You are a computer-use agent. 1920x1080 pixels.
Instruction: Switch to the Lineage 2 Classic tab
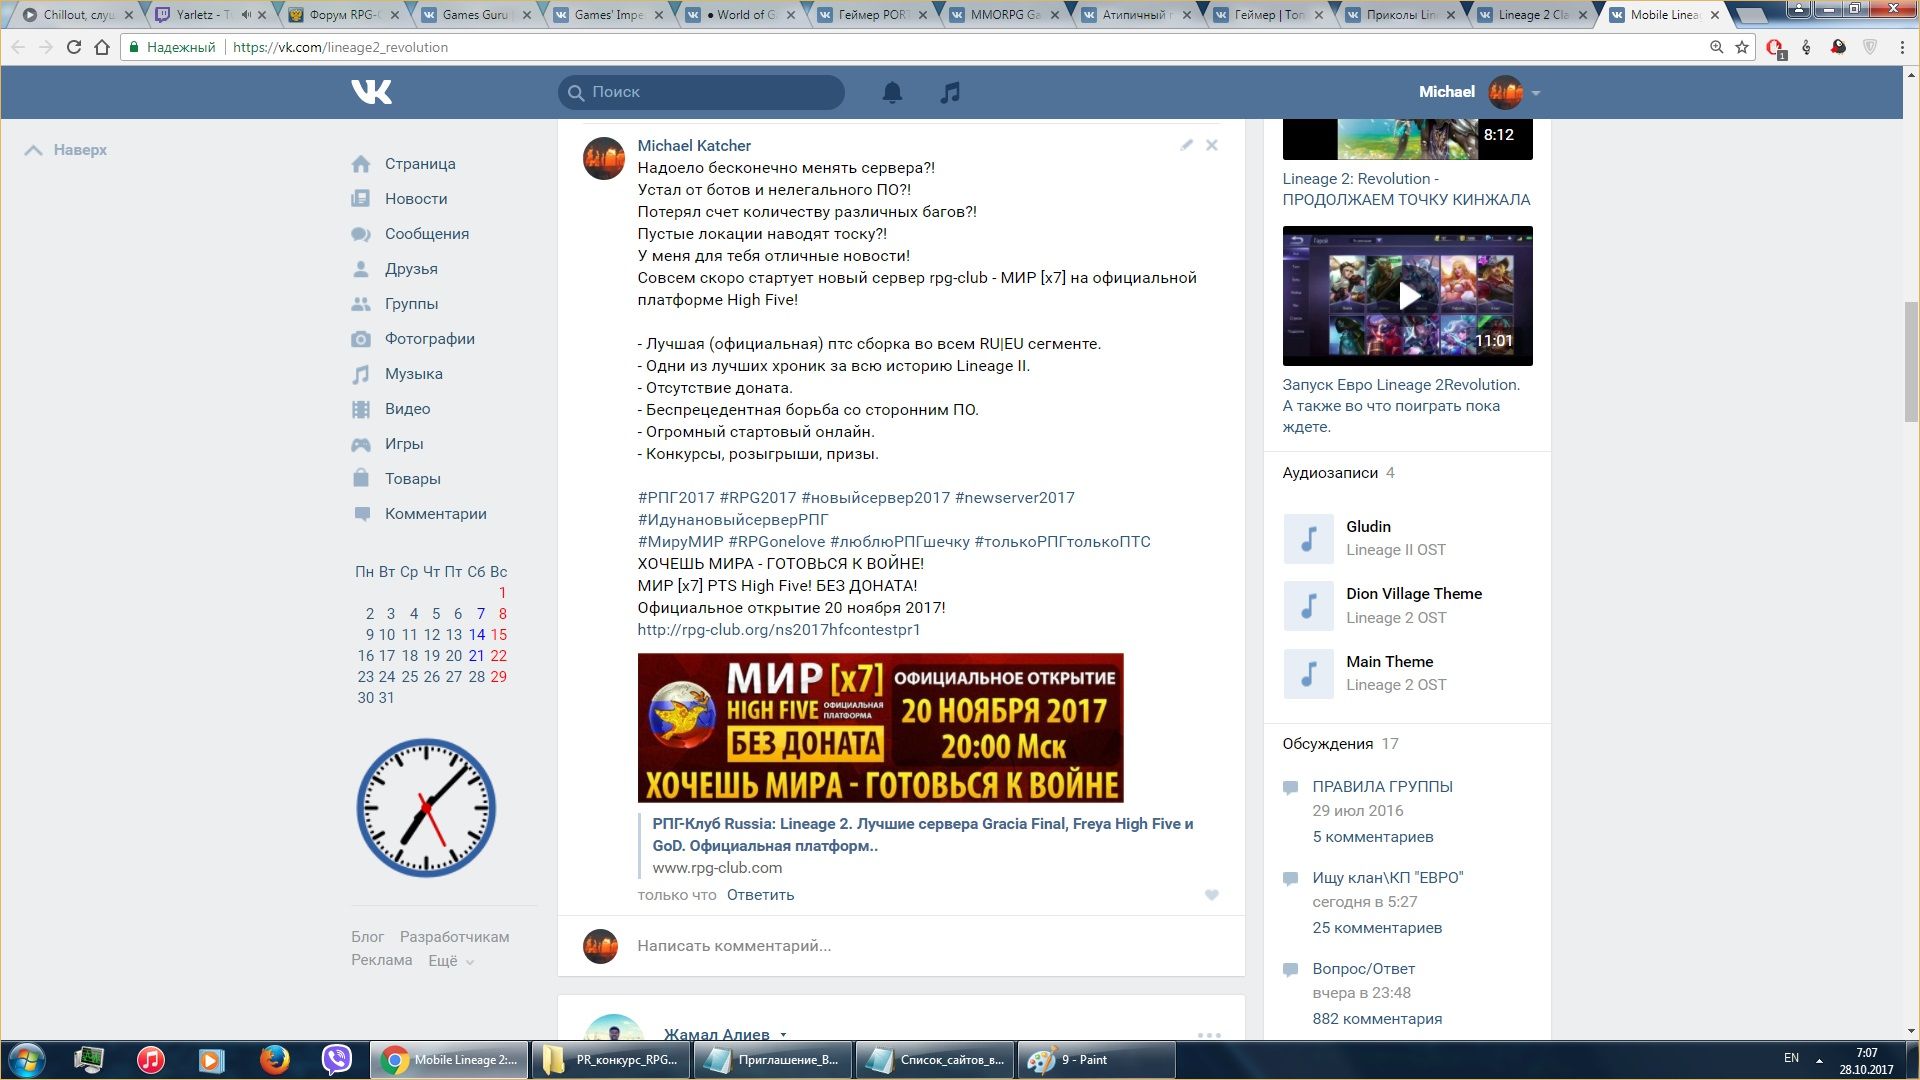1530,15
